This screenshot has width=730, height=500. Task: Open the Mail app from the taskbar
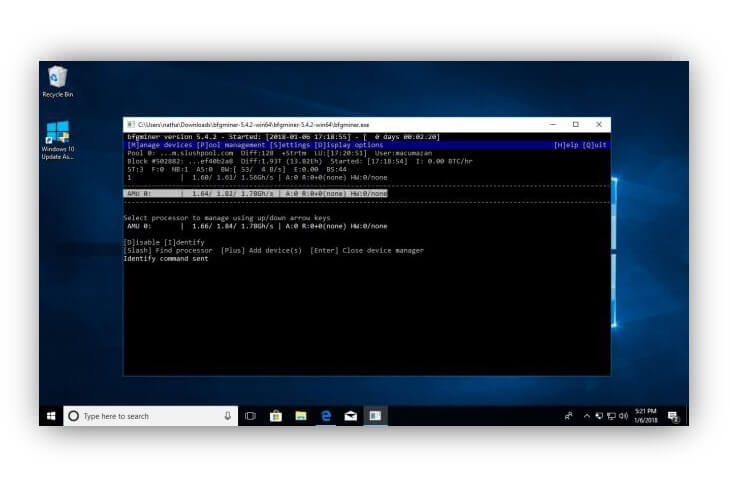pyautogui.click(x=351, y=416)
